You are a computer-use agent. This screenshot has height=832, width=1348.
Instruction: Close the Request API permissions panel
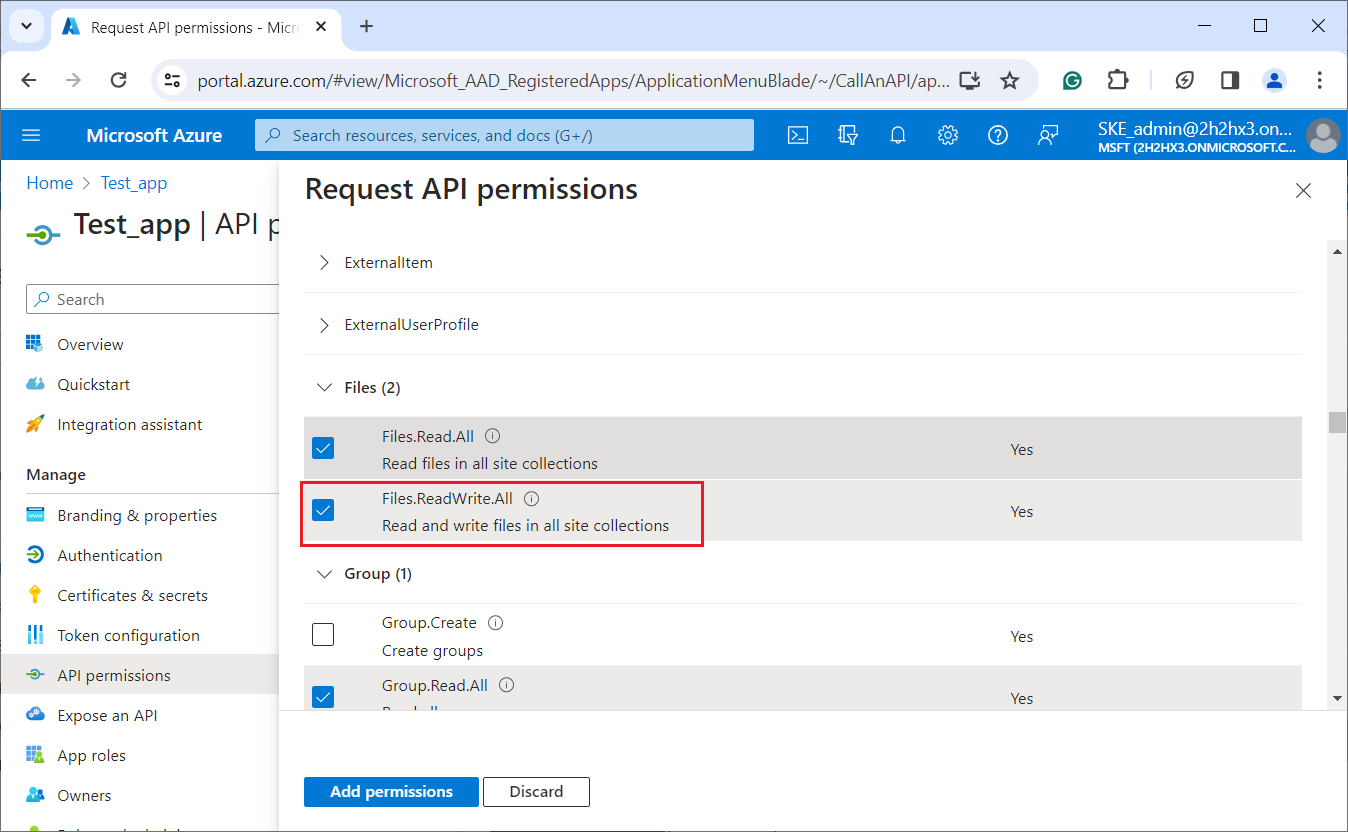[x=1303, y=190]
